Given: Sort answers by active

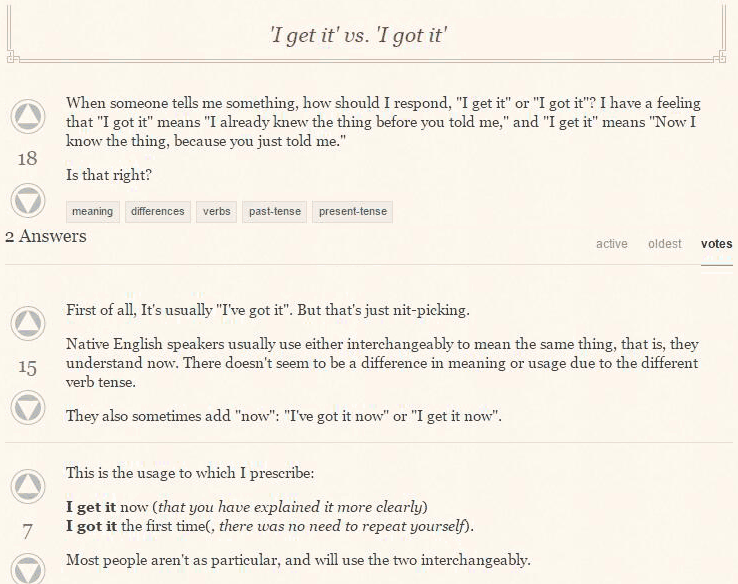Looking at the screenshot, I should [x=612, y=244].
